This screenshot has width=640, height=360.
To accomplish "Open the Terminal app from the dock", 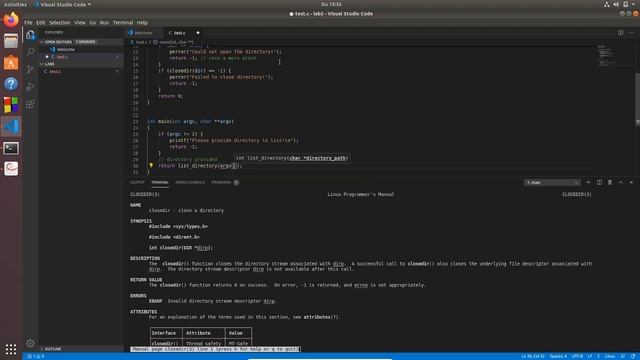I will click(11, 148).
